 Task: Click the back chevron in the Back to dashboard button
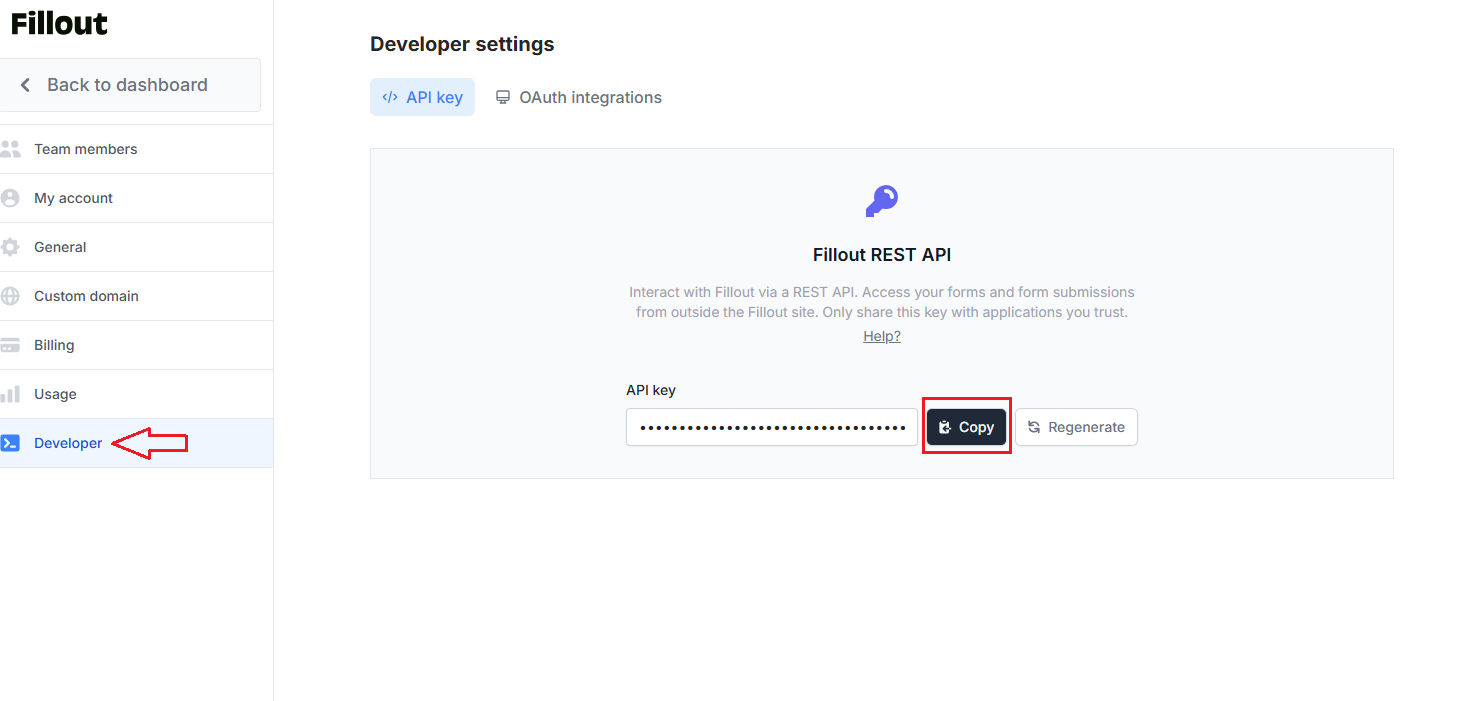(x=26, y=85)
